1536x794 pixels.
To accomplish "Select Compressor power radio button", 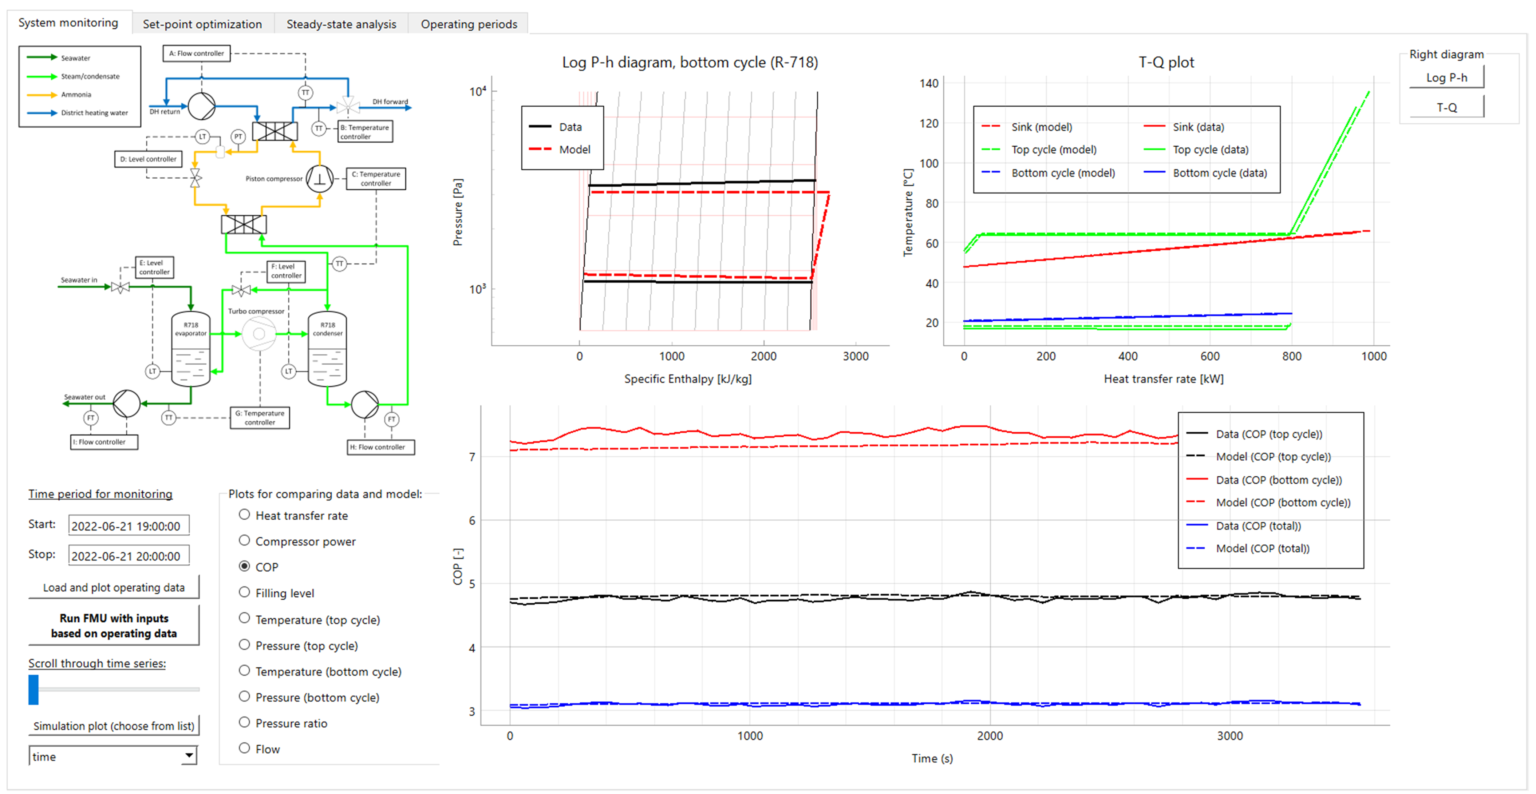I will [x=244, y=541].
